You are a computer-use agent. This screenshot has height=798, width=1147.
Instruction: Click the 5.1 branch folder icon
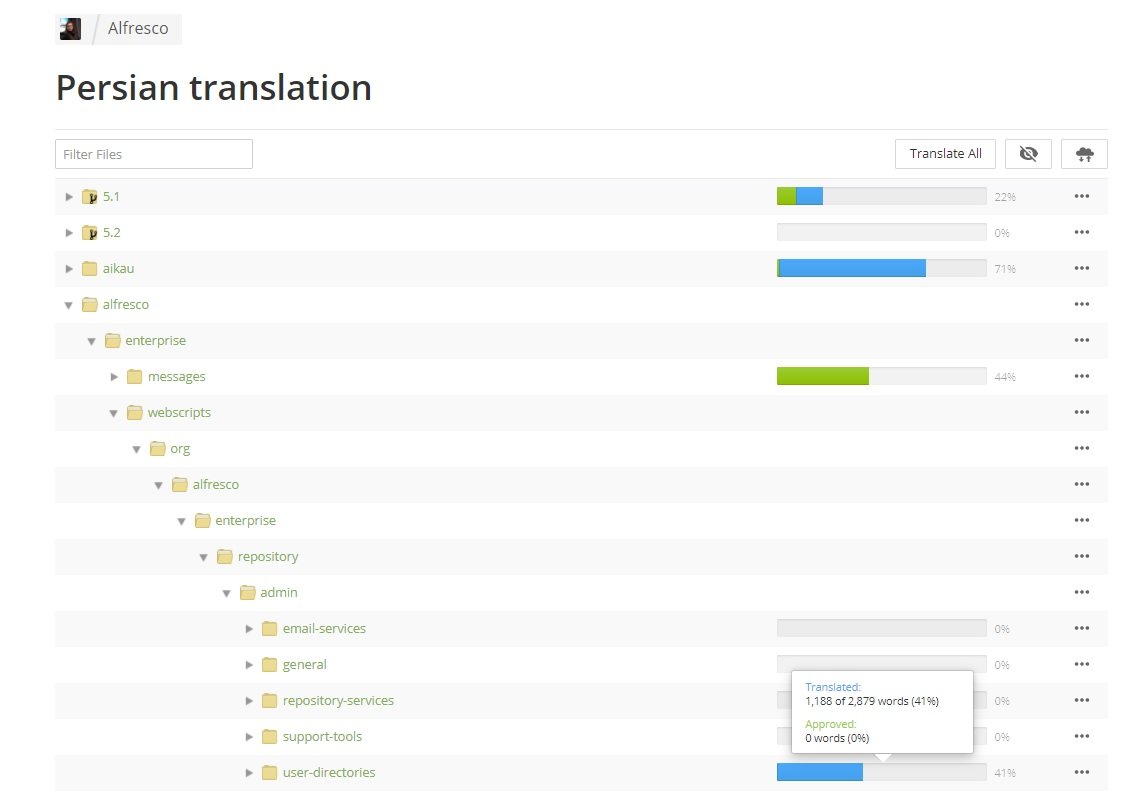click(x=90, y=197)
